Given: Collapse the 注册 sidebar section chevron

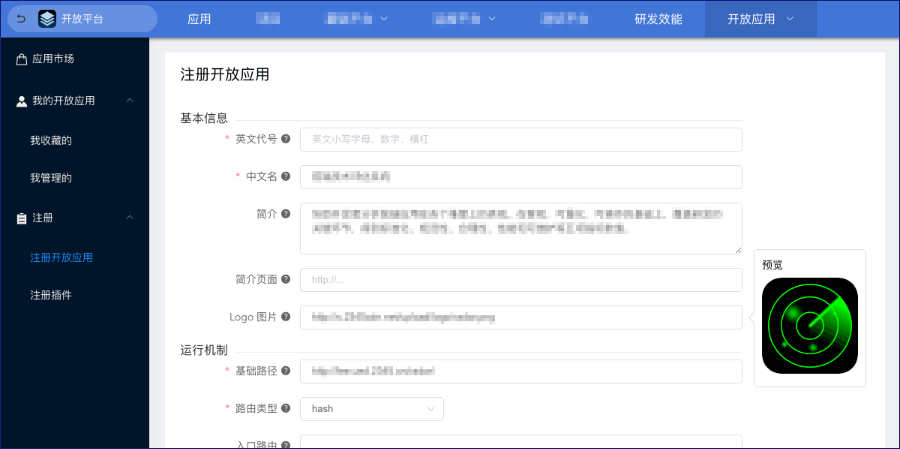Looking at the screenshot, I should point(130,218).
